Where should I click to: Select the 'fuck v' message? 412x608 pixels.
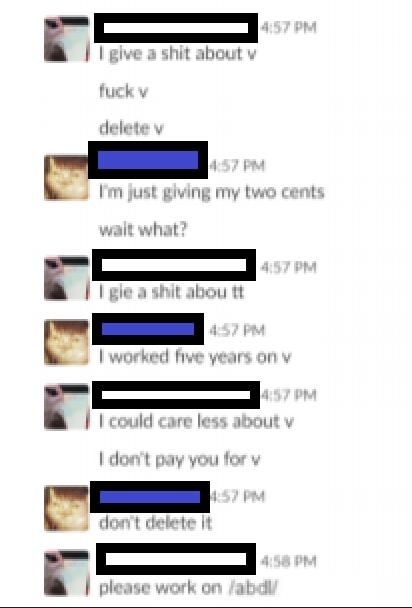(123, 91)
